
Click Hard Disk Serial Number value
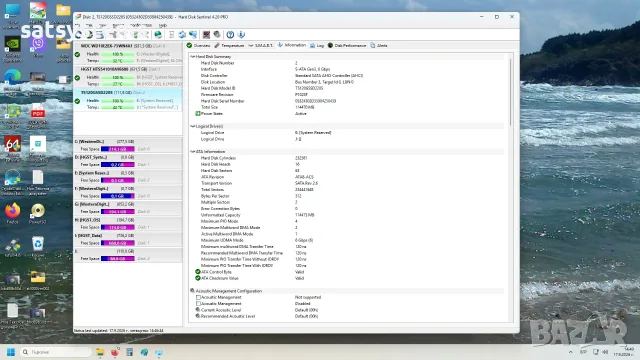316,101
